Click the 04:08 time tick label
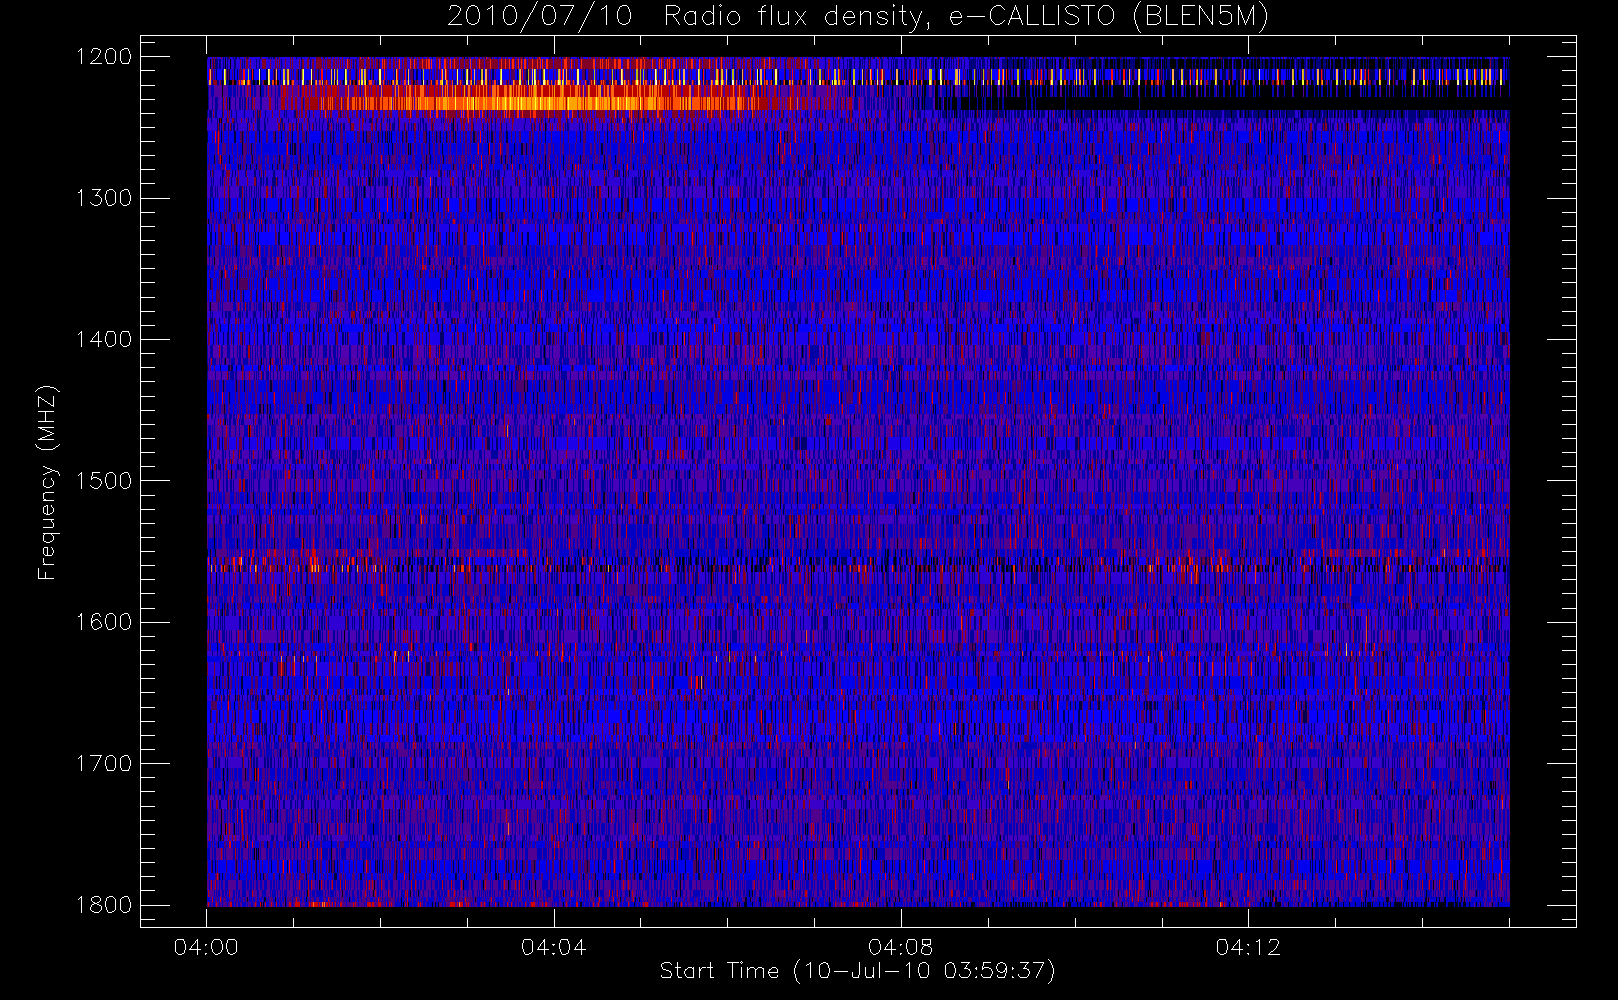 [900, 947]
